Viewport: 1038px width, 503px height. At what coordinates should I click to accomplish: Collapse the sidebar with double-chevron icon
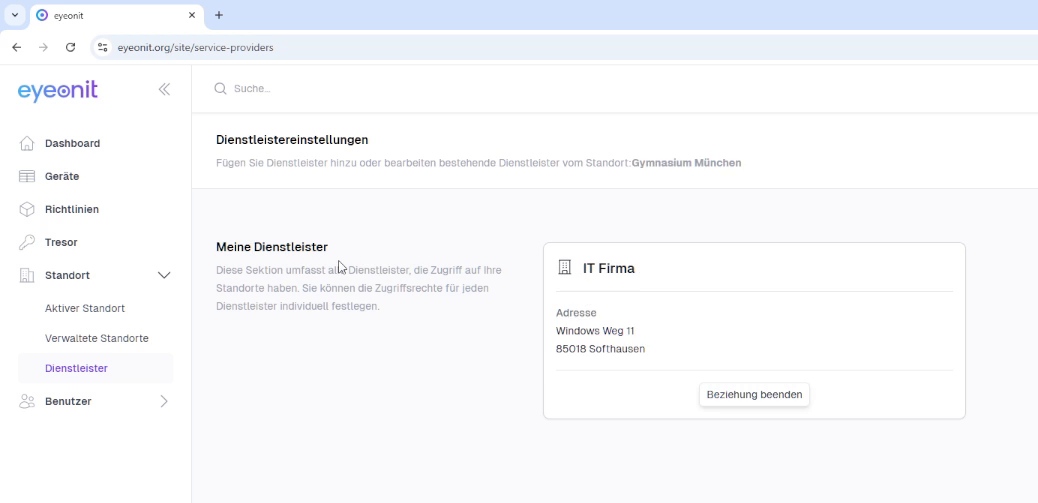click(164, 89)
